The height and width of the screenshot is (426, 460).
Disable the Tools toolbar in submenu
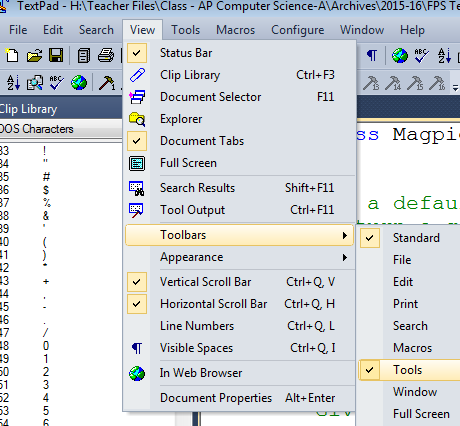coord(410,370)
